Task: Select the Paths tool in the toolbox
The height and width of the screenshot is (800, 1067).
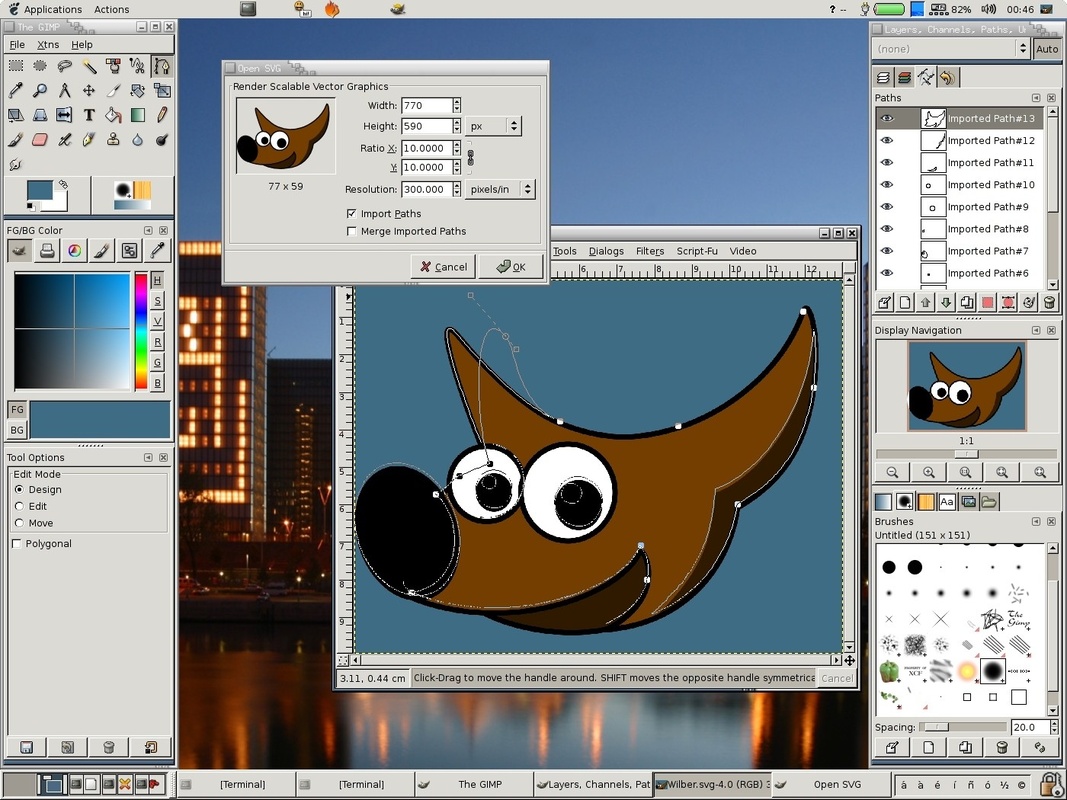Action: click(x=162, y=66)
